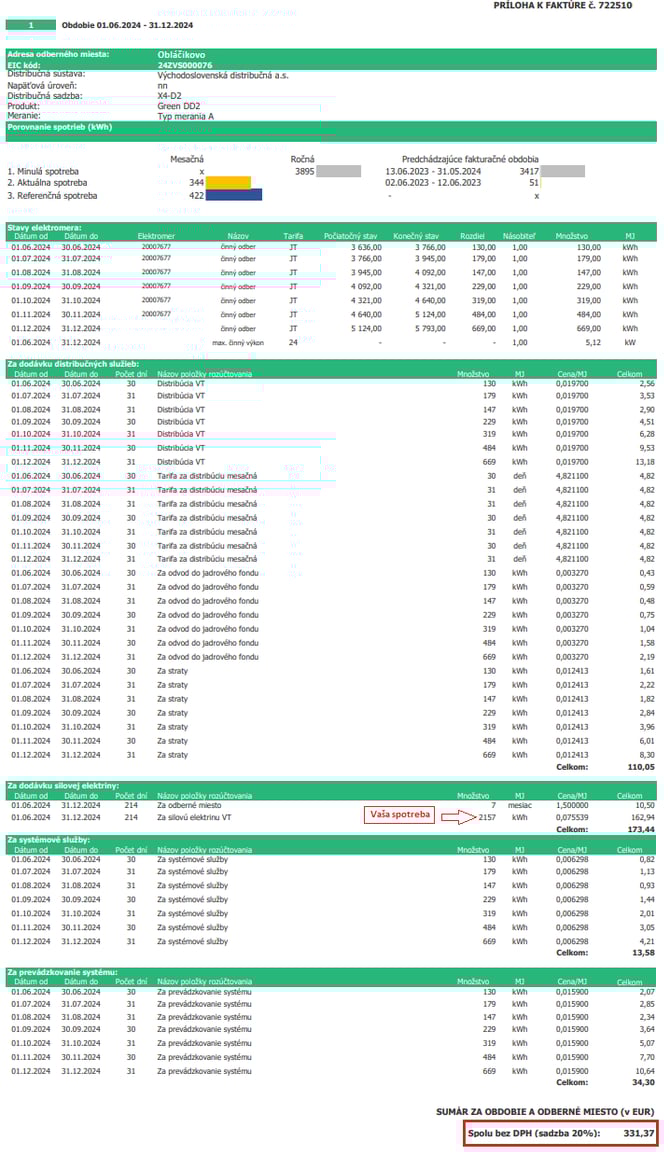
Task: Click the row label '3. Referenčná spotreba'
Action: 52,195
